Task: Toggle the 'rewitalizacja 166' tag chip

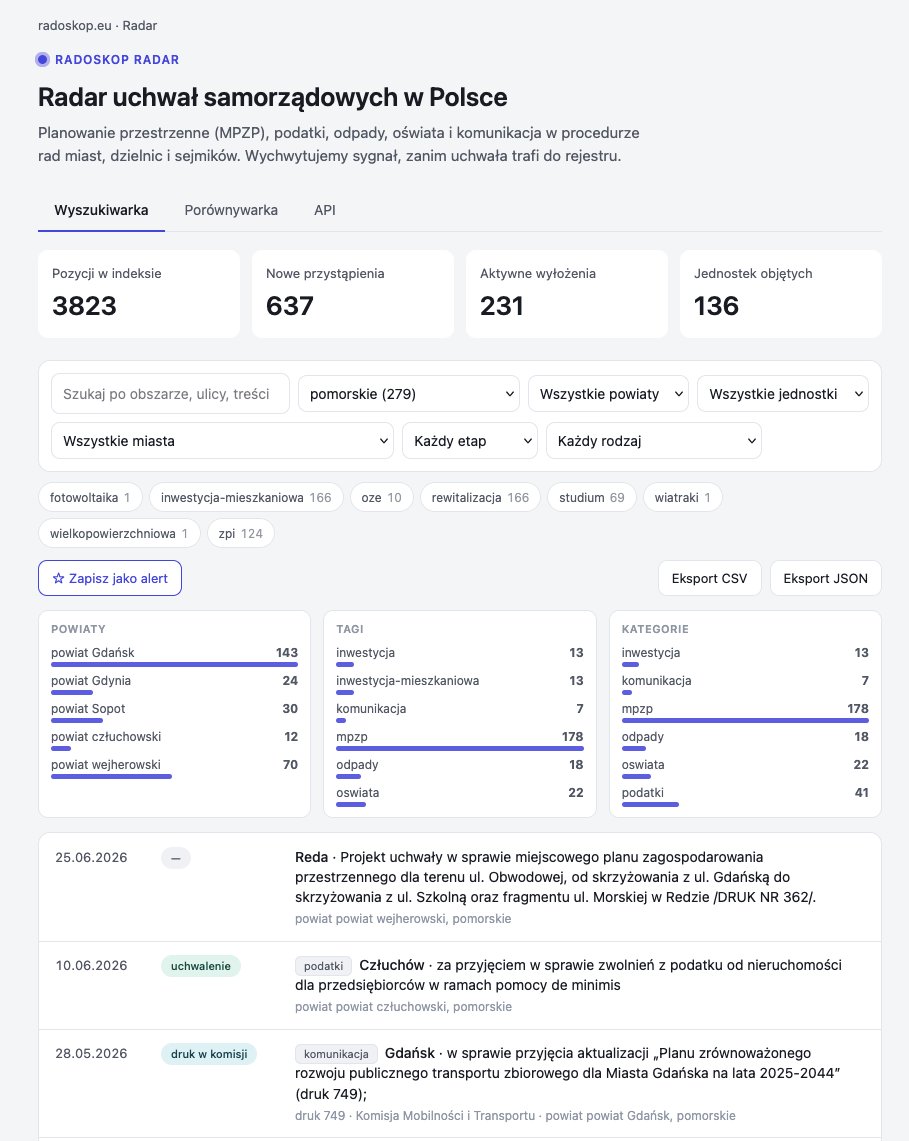Action: coord(480,498)
